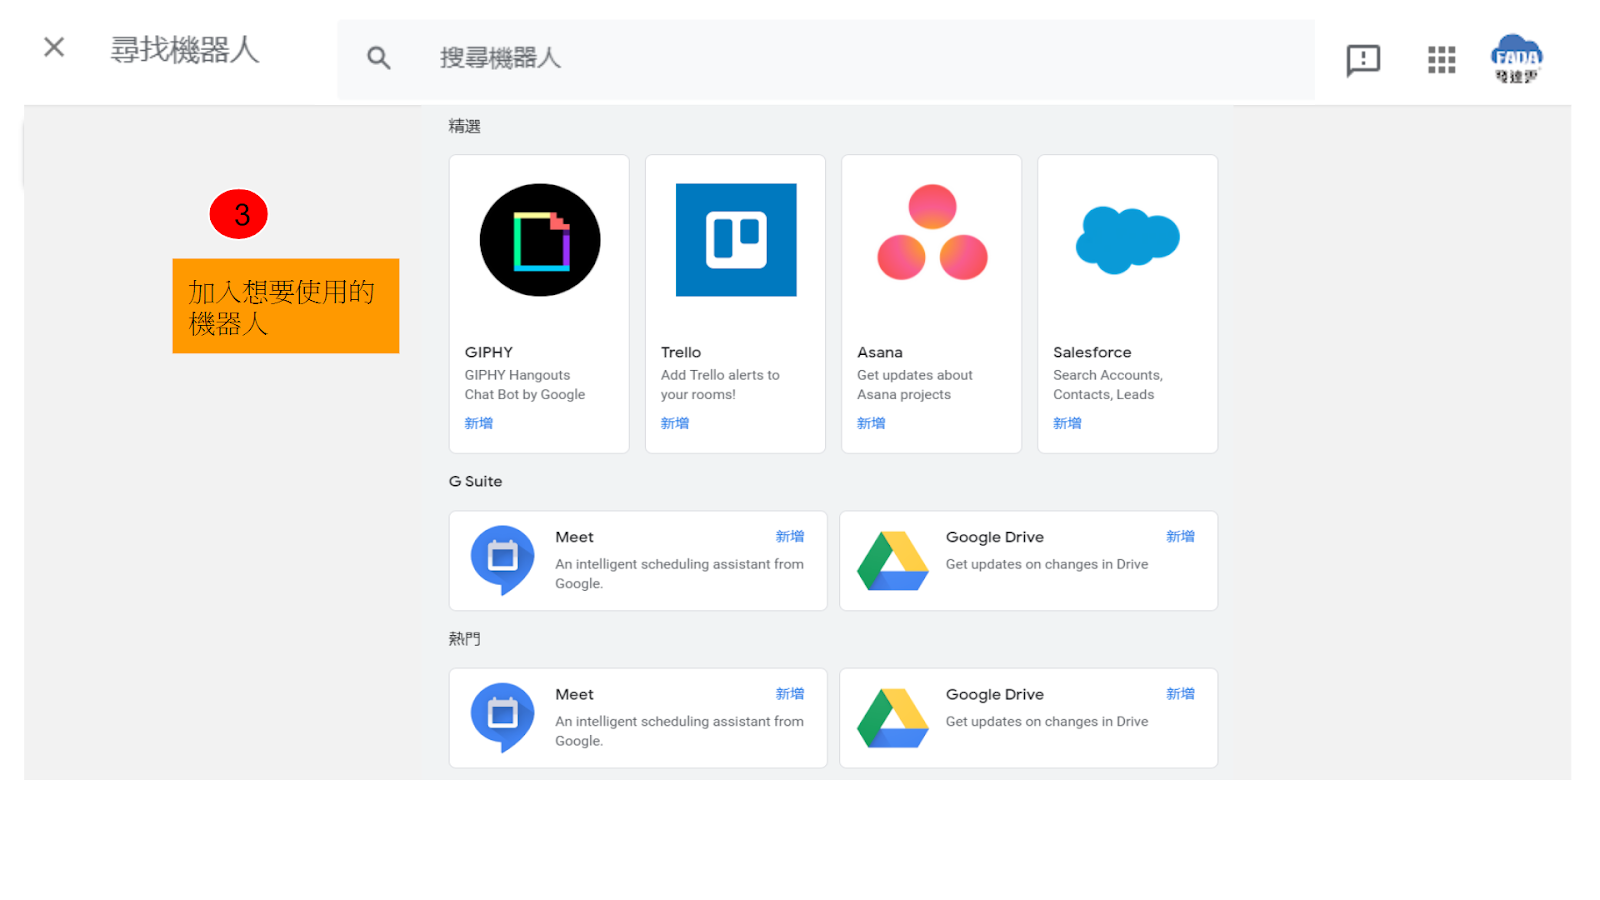Click Meet title in 熱門 section
The width and height of the screenshot is (1600, 900).
click(575, 694)
